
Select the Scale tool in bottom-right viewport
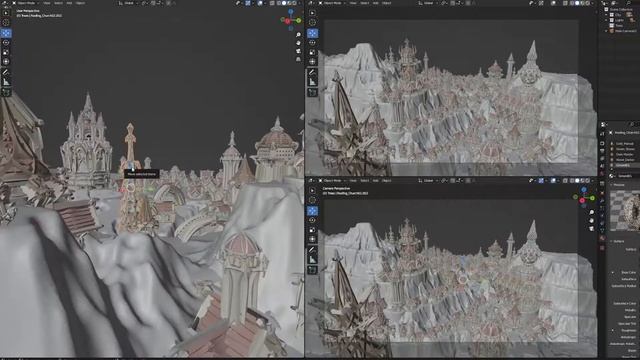tap(312, 230)
